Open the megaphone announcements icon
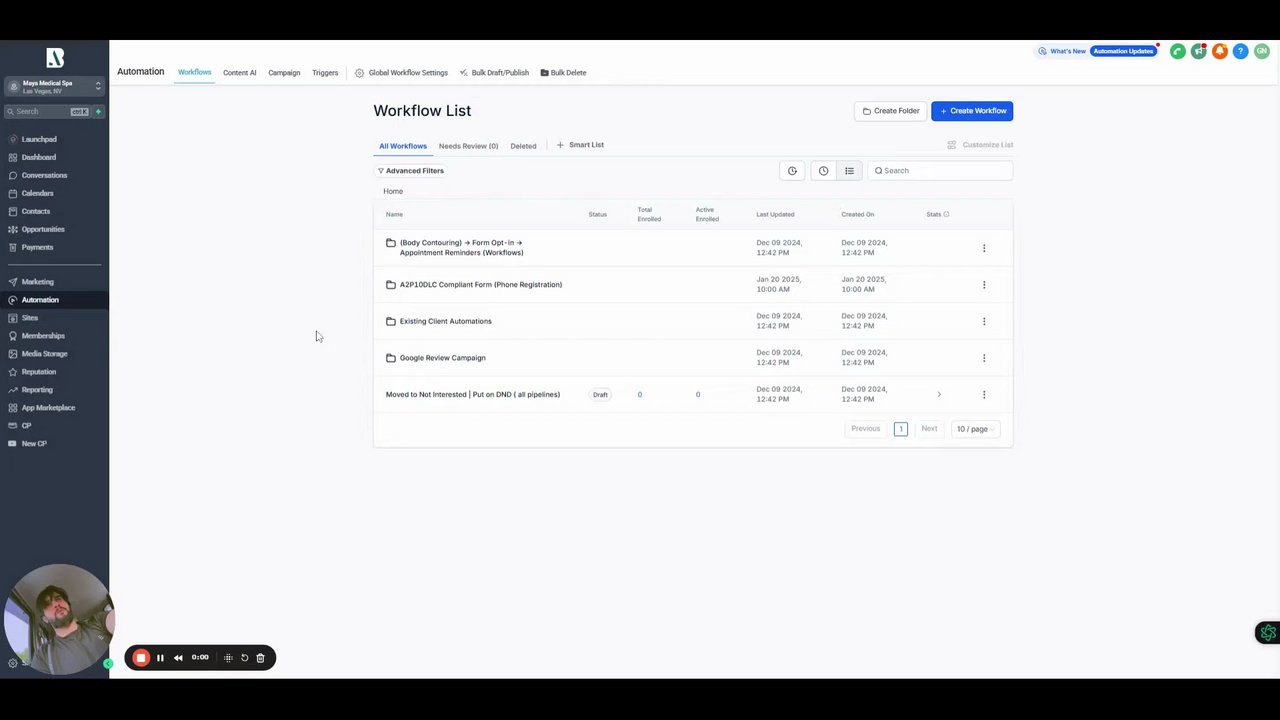 coord(1199,51)
